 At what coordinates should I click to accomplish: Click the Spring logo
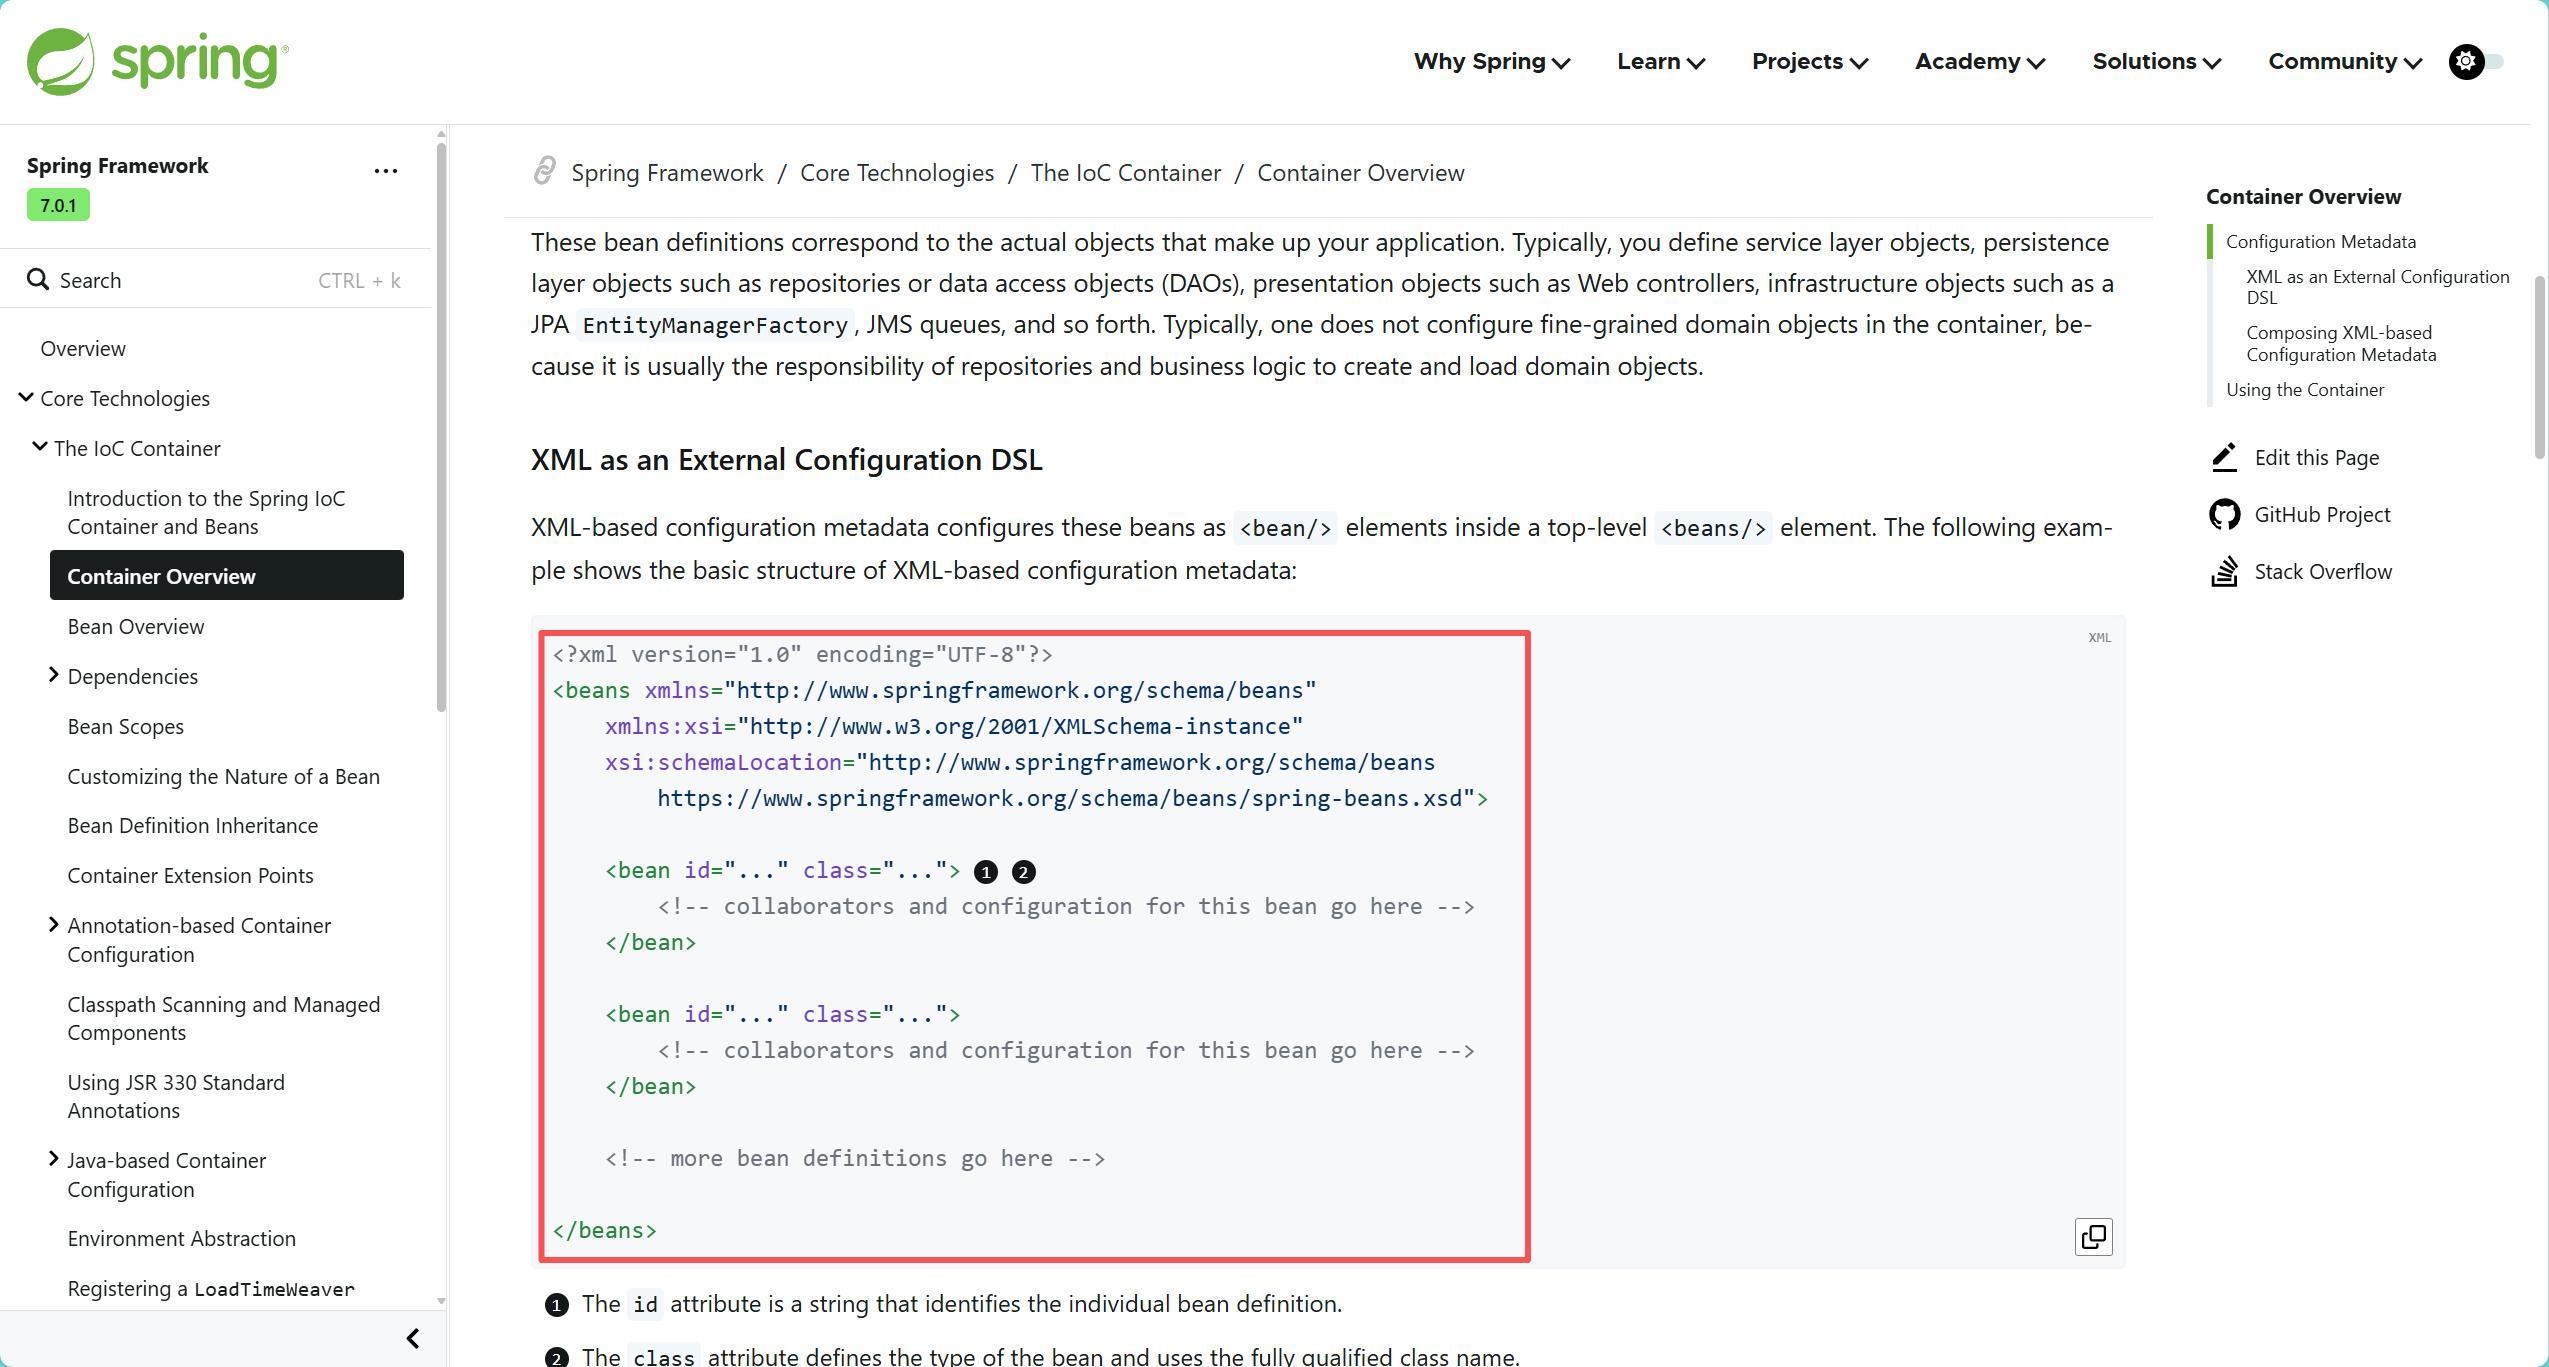tap(157, 61)
